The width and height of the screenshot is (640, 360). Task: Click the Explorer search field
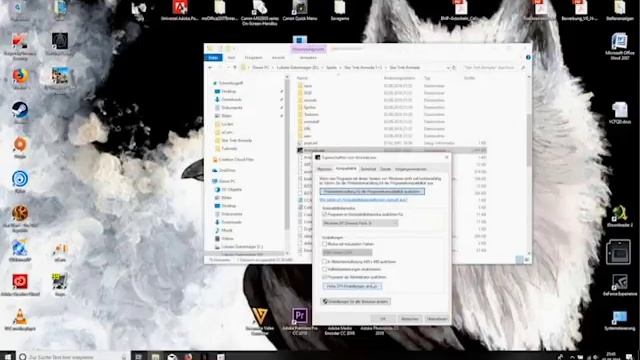(x=493, y=67)
